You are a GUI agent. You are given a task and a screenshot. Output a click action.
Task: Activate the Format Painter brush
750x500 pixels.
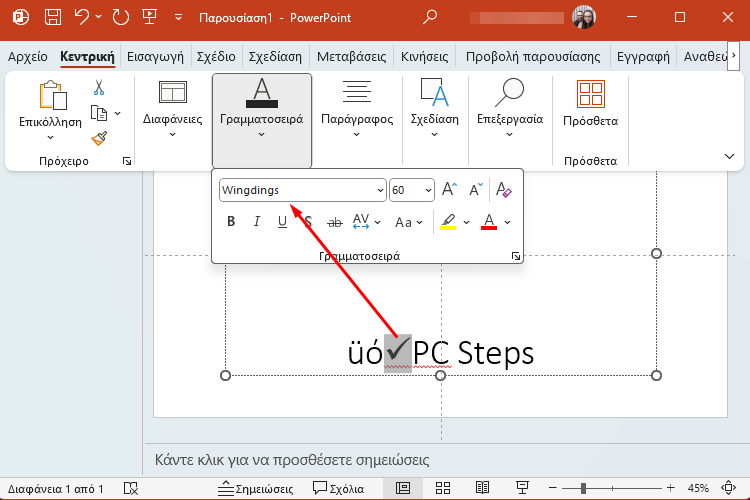coord(99,139)
